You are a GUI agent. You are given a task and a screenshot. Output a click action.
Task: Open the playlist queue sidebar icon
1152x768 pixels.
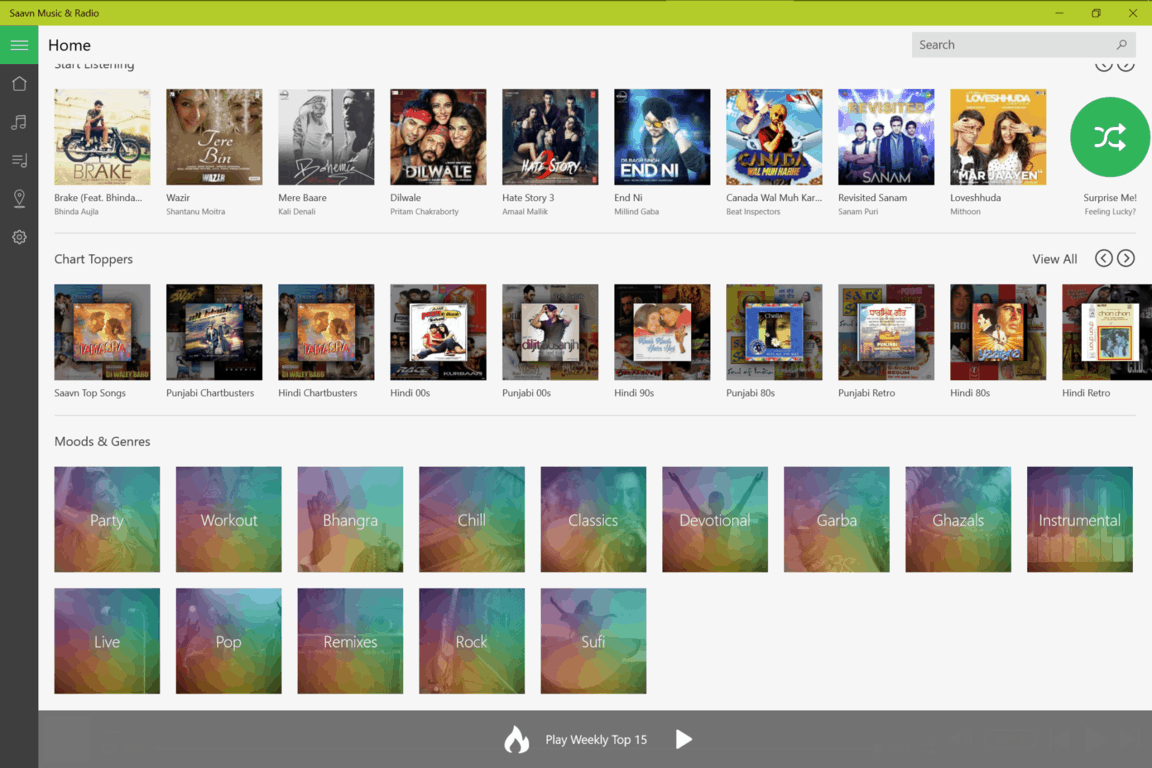[x=19, y=160]
